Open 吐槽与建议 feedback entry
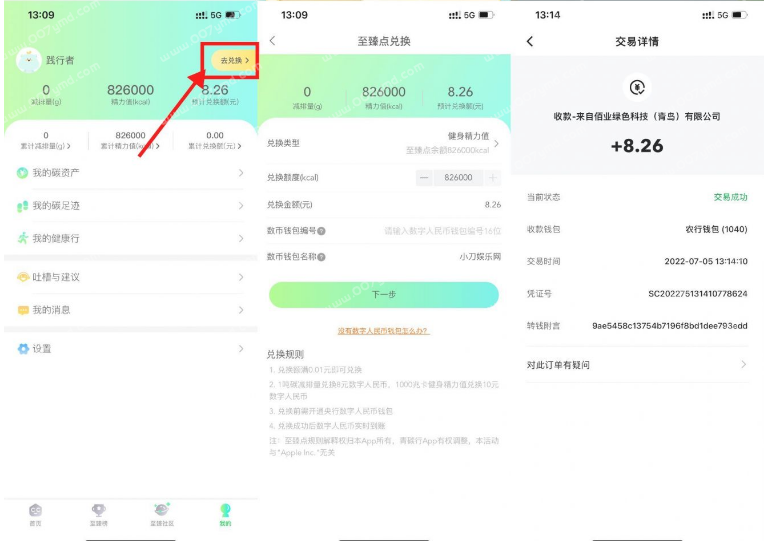Image resolution: width=767 pixels, height=541 pixels. coord(55,277)
